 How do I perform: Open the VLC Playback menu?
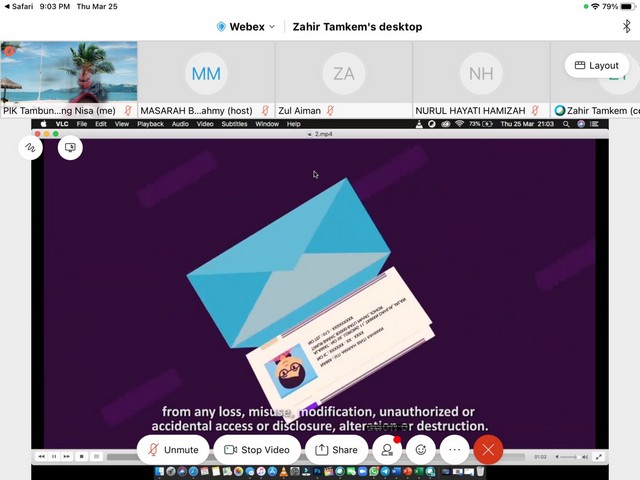[150, 124]
